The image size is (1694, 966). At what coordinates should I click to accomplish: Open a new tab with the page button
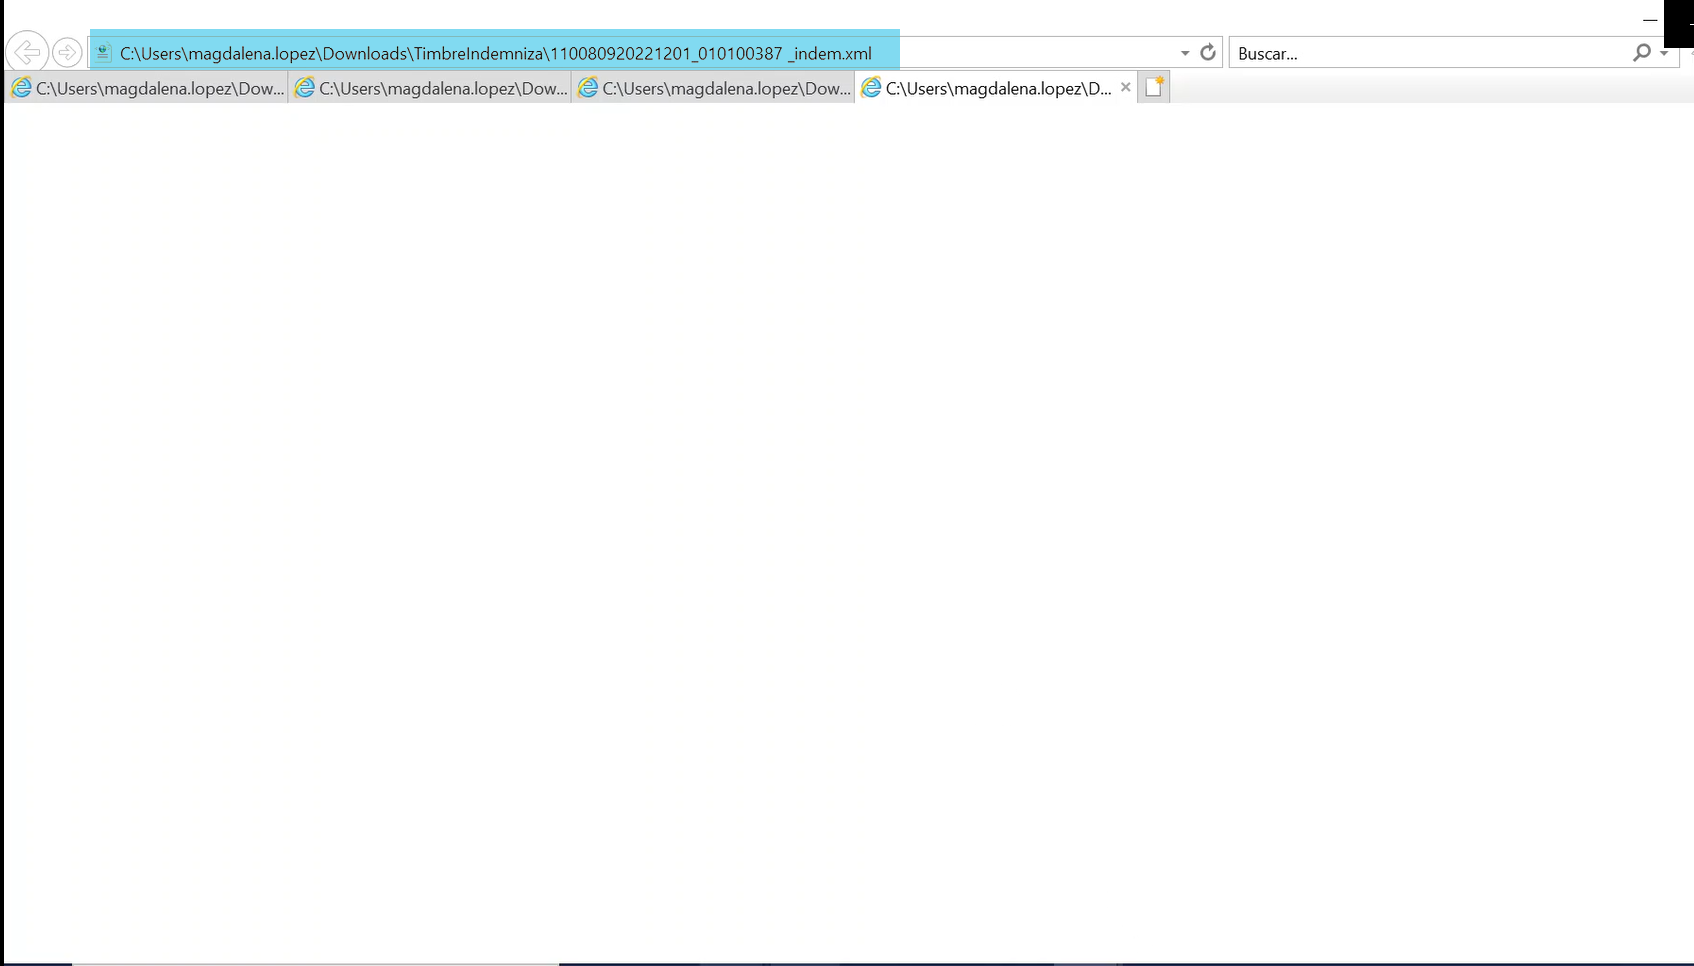click(1154, 87)
